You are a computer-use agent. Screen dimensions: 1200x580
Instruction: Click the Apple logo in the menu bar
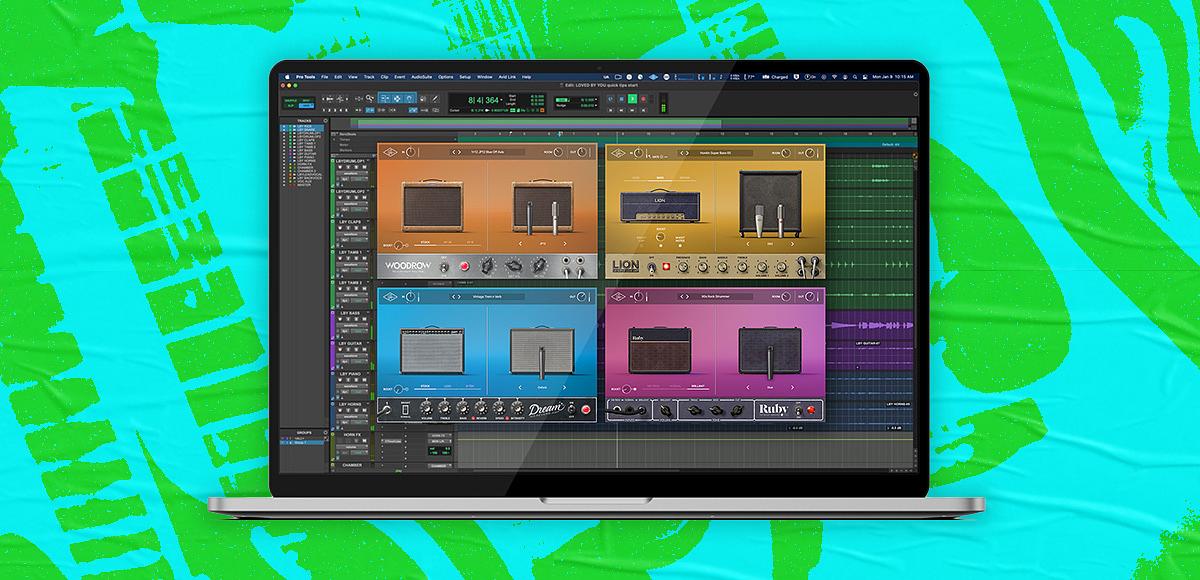[287, 77]
